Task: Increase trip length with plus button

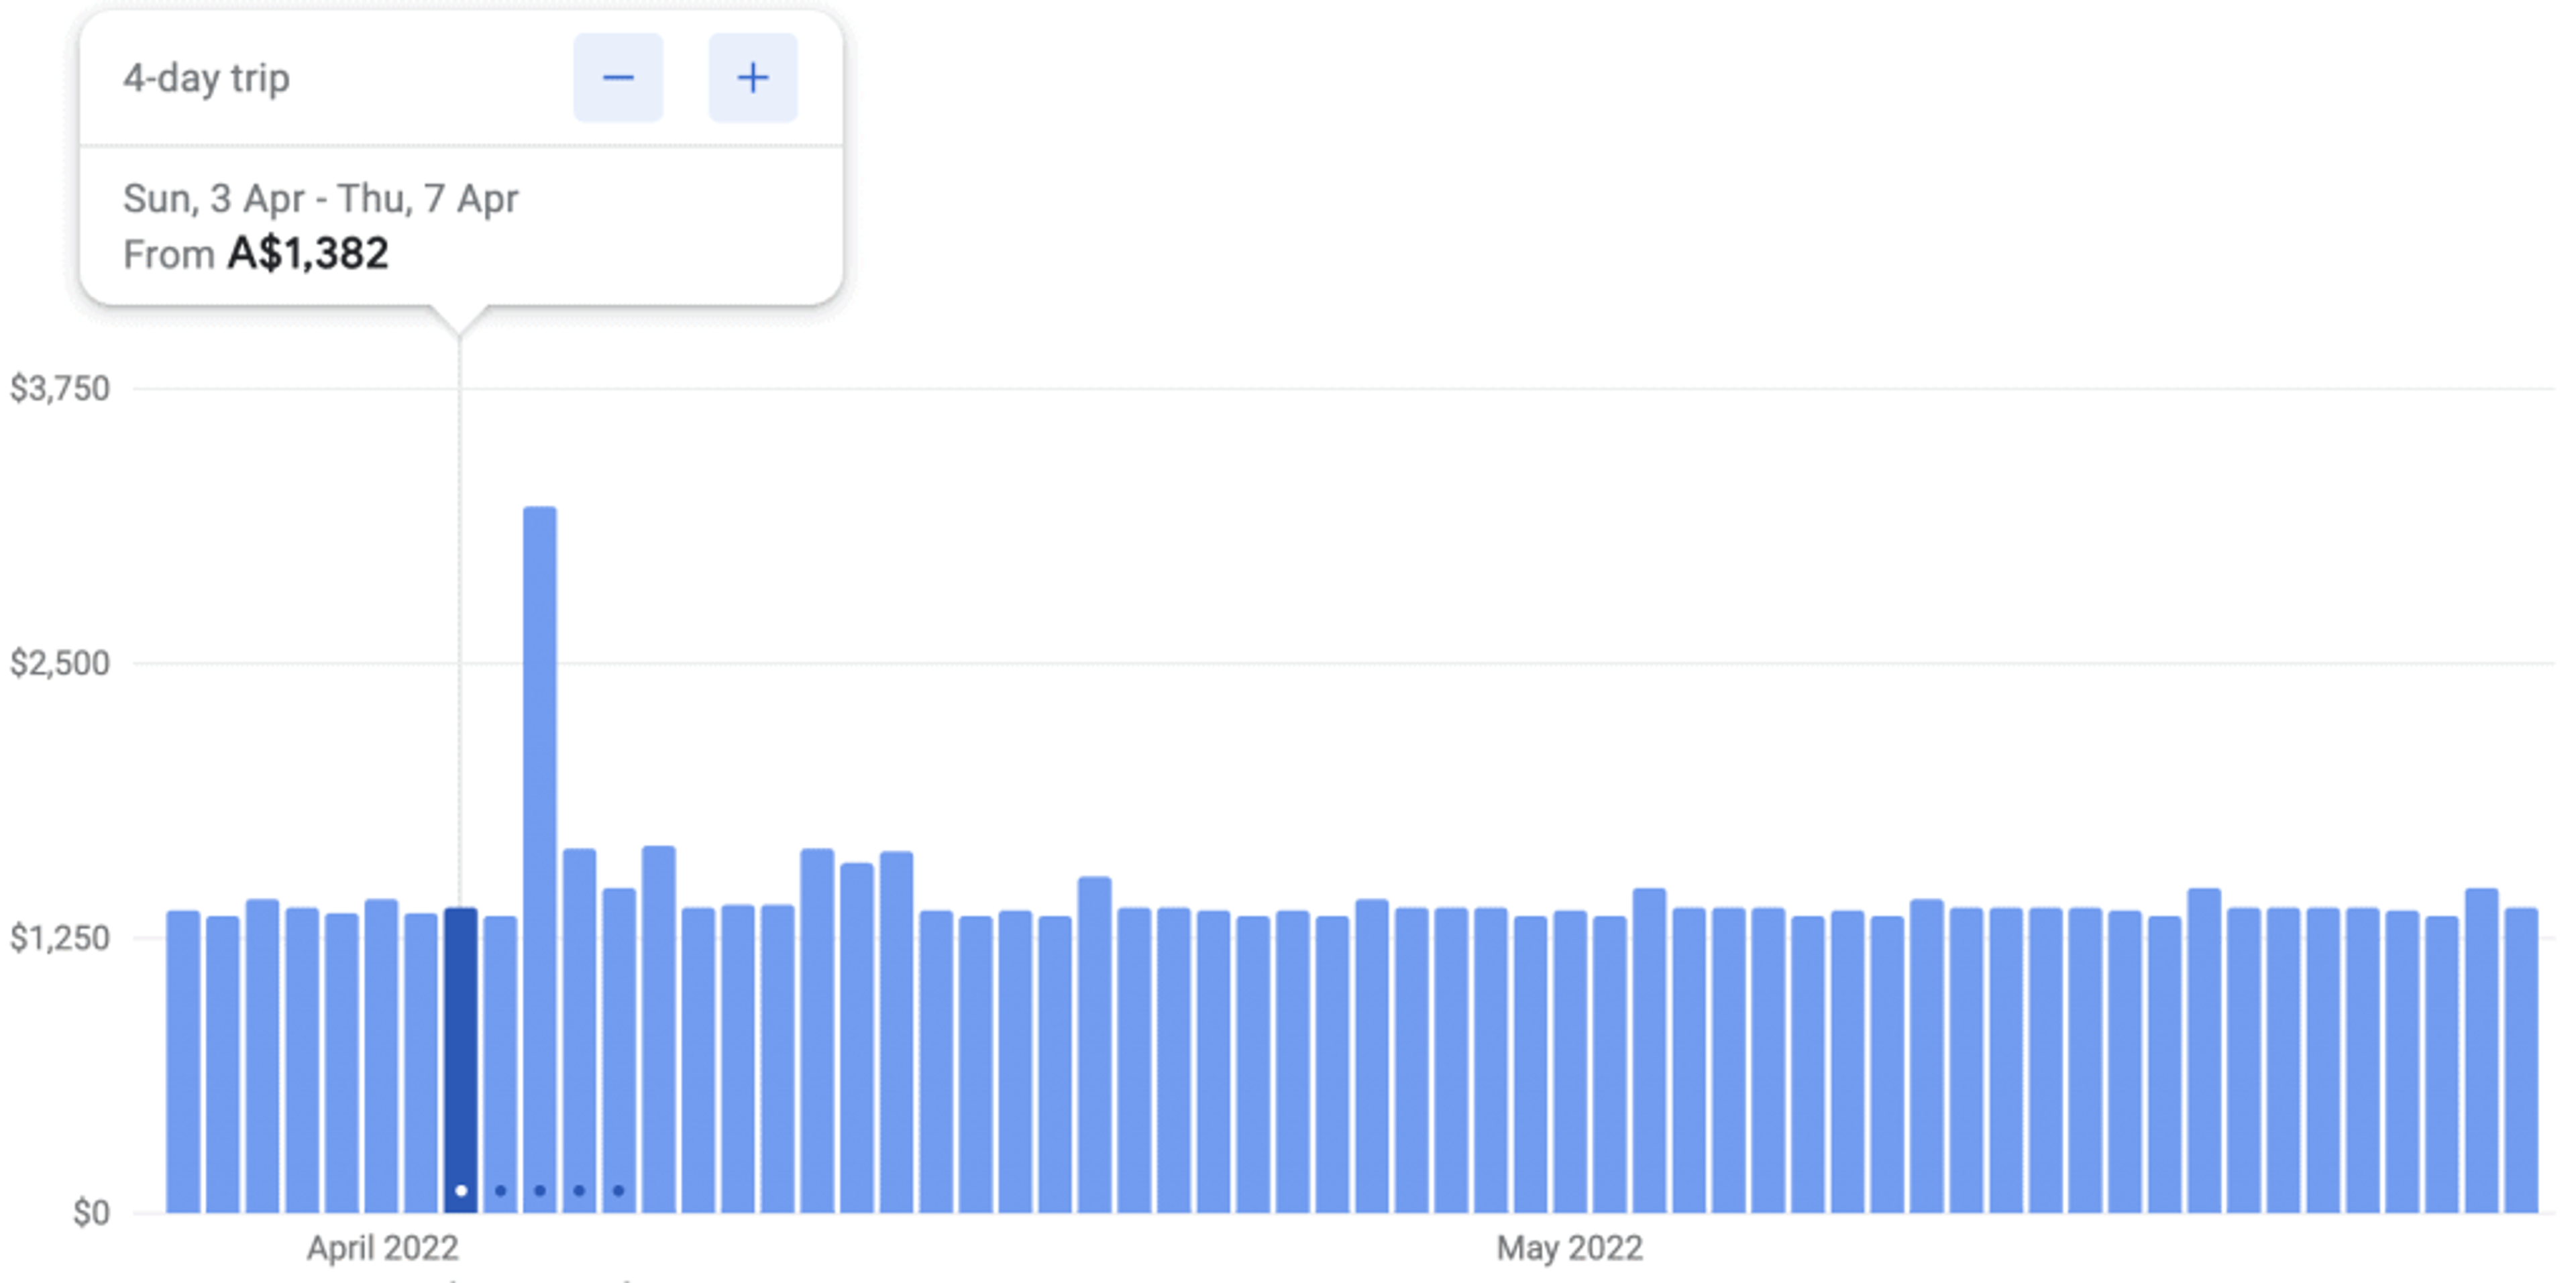Action: 752,78
